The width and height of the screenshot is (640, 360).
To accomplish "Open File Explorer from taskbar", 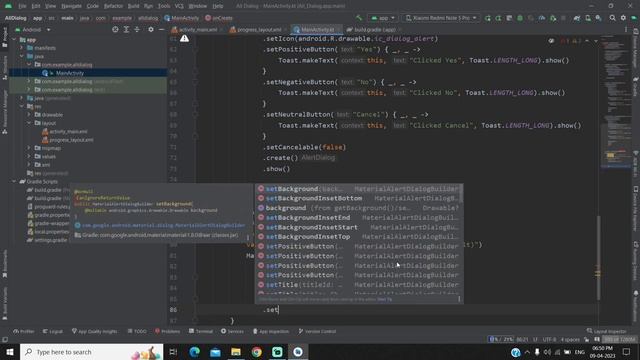I will tap(236, 352).
